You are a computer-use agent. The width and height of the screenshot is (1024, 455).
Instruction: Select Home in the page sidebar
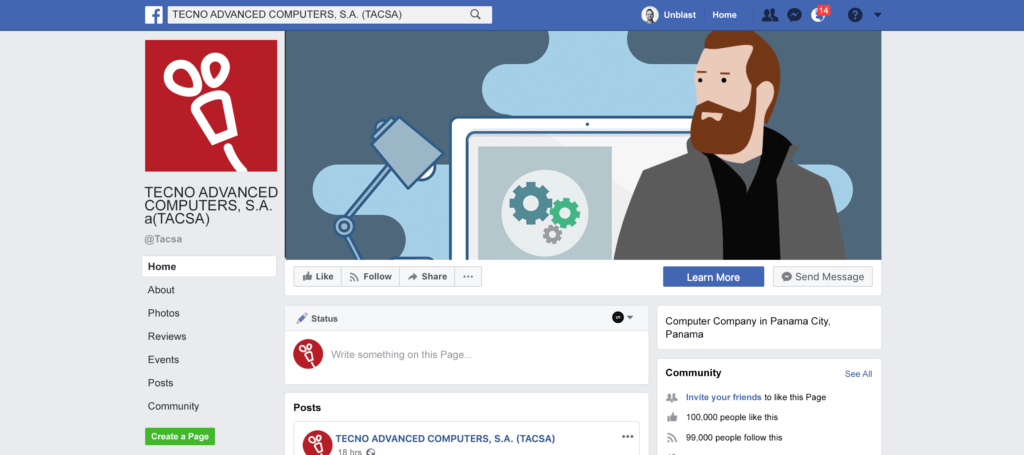pos(209,266)
